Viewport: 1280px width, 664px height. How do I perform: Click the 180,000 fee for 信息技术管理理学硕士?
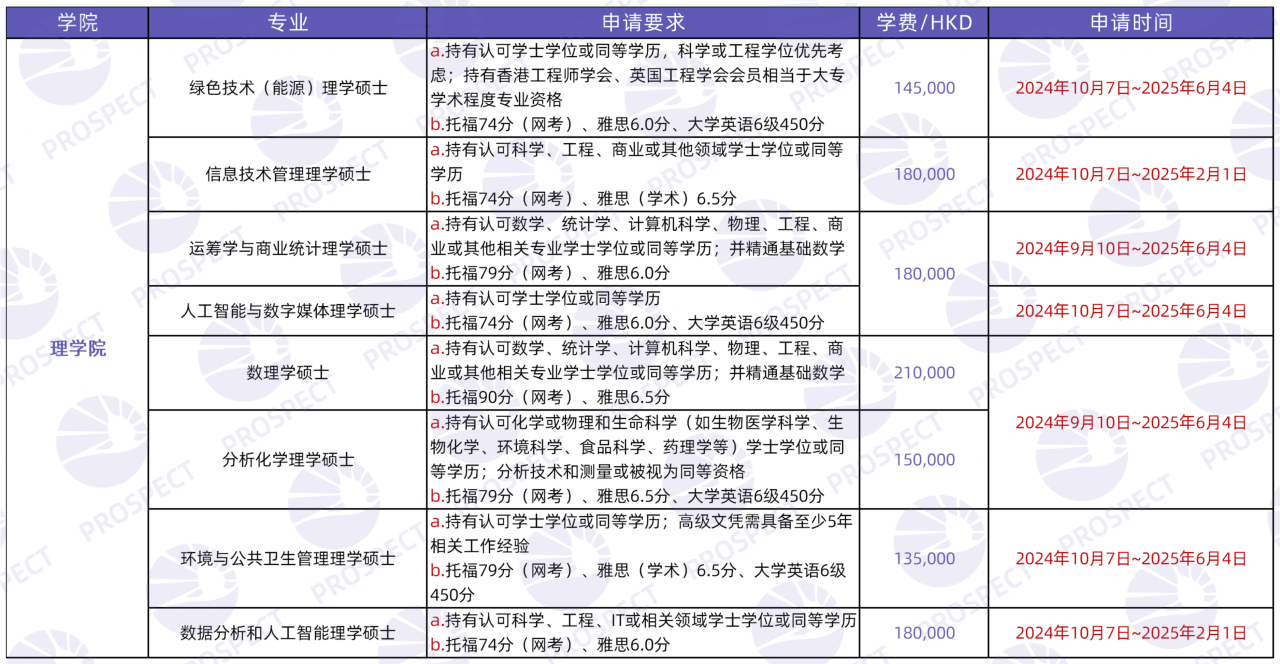click(x=925, y=174)
